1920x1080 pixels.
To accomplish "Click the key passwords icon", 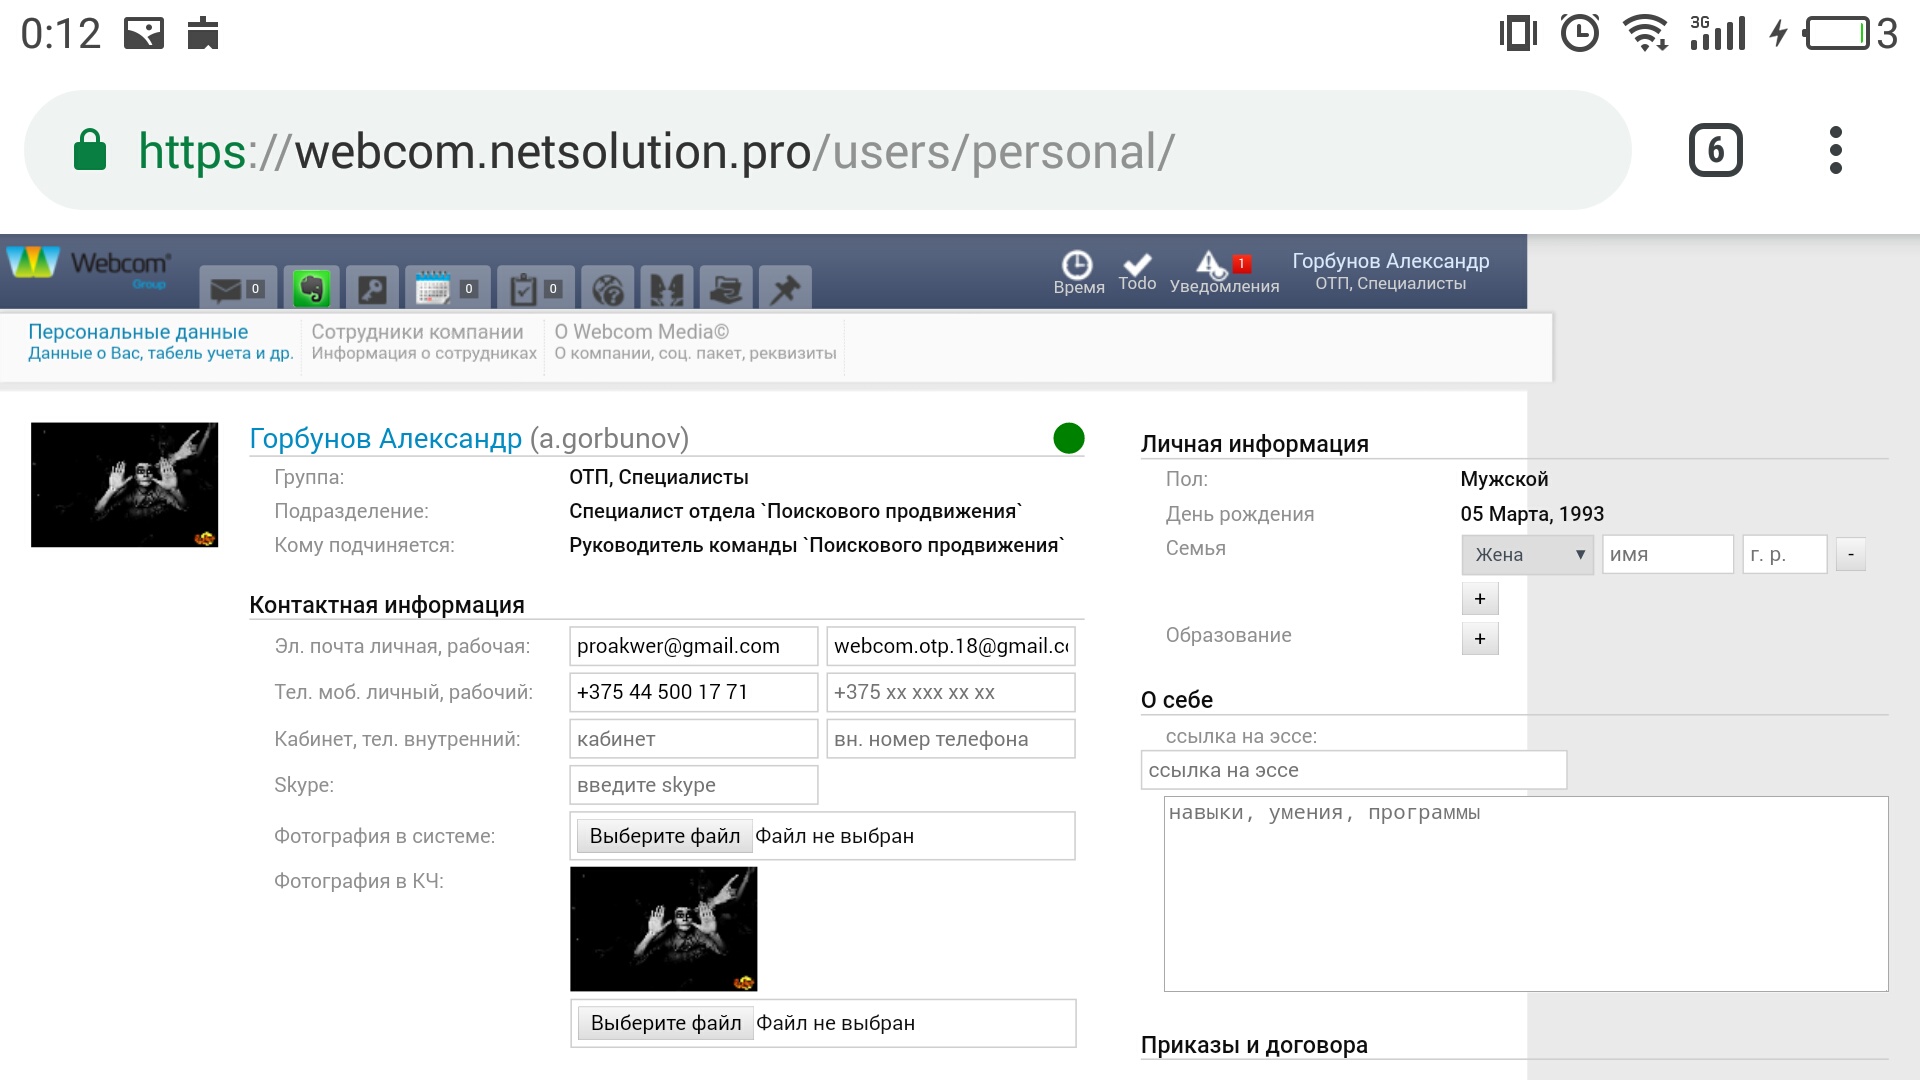I will [x=372, y=289].
